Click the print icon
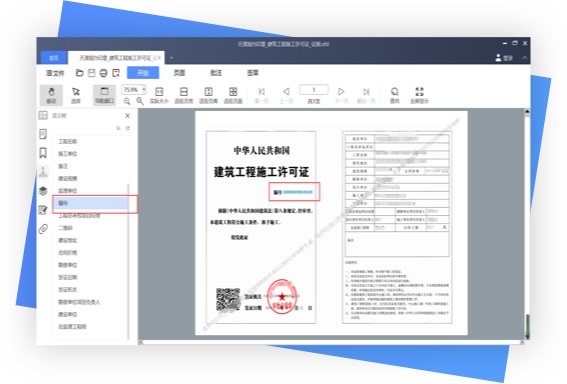567x384 pixels. pos(103,73)
